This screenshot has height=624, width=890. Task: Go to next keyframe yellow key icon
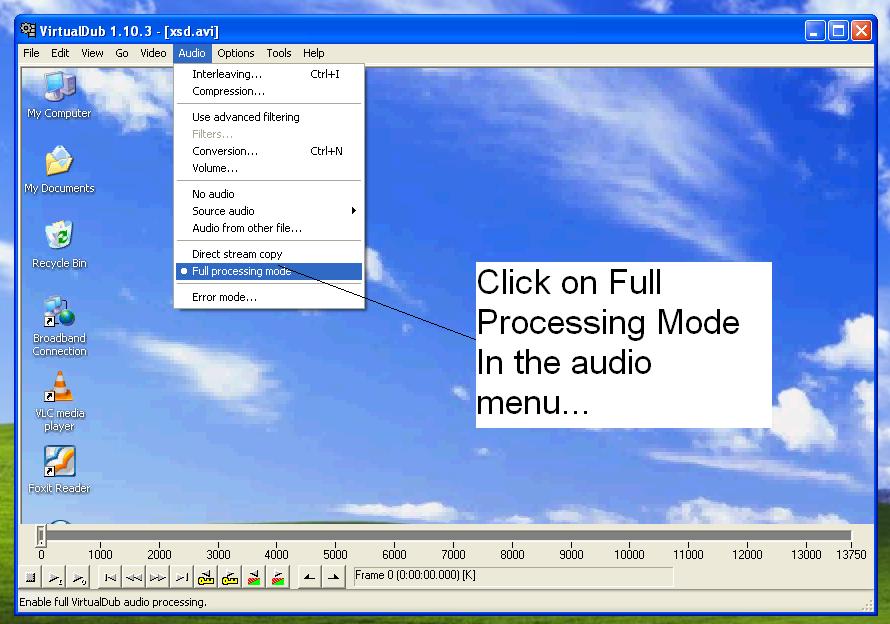230,577
